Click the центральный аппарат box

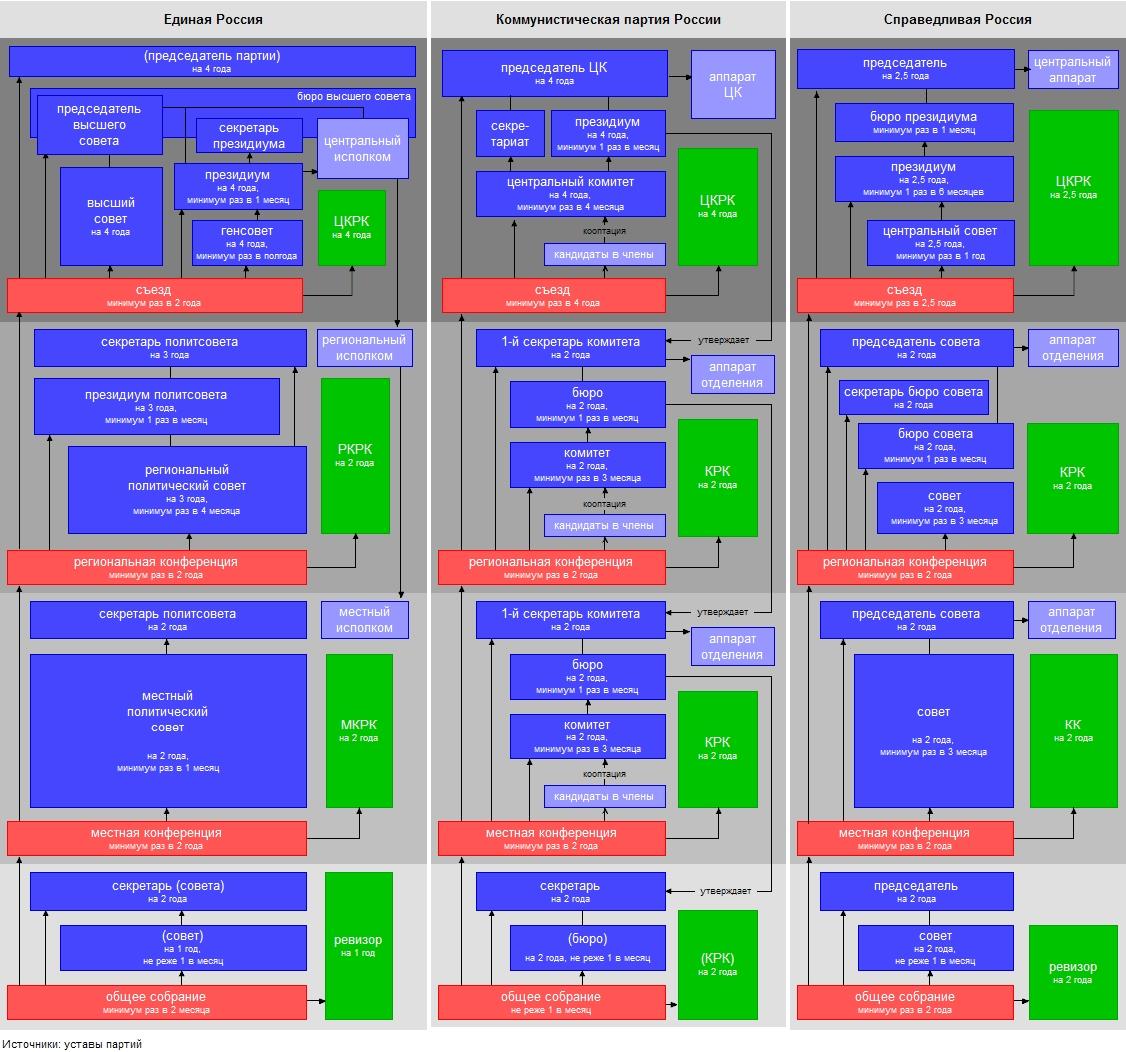[x=1072, y=69]
